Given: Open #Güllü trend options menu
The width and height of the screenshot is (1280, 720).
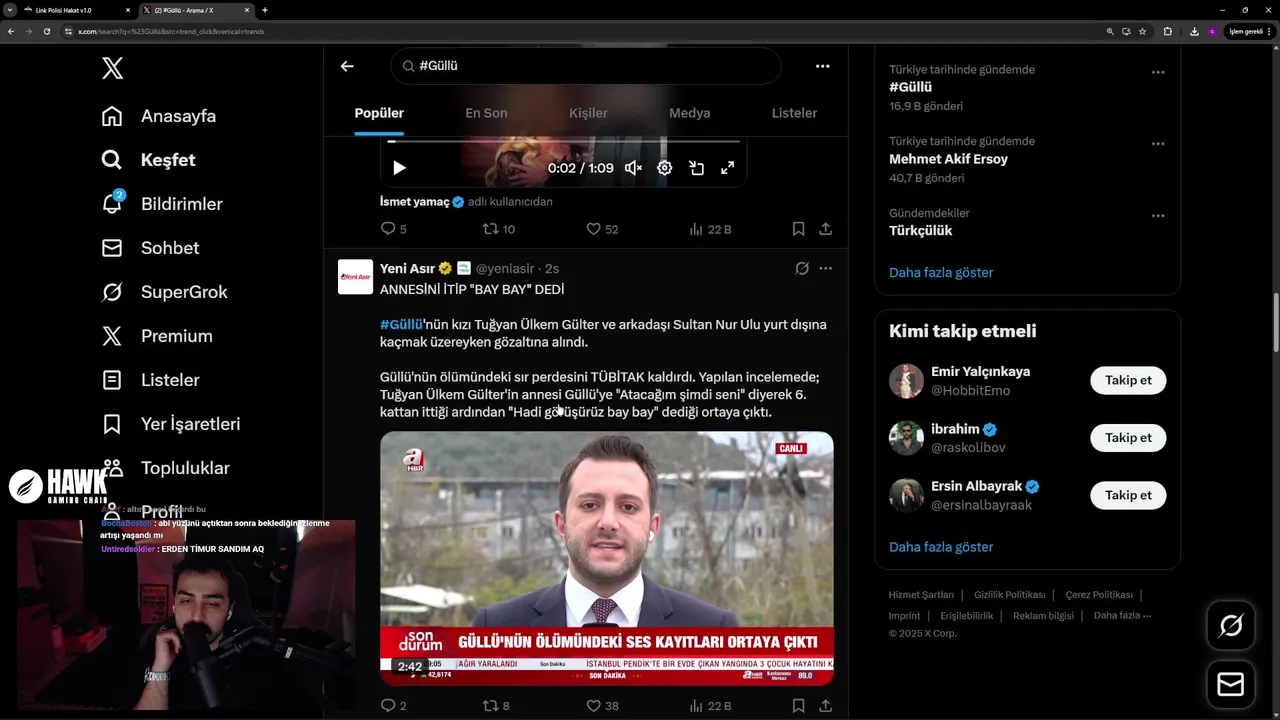Looking at the screenshot, I should pos(1158,72).
